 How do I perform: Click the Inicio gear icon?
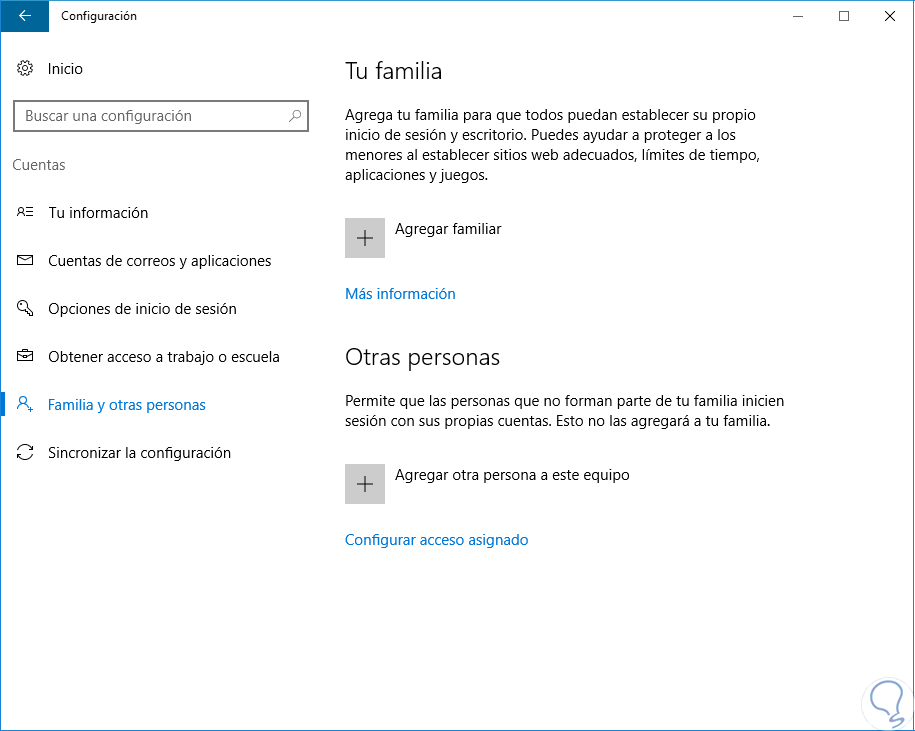[26, 69]
